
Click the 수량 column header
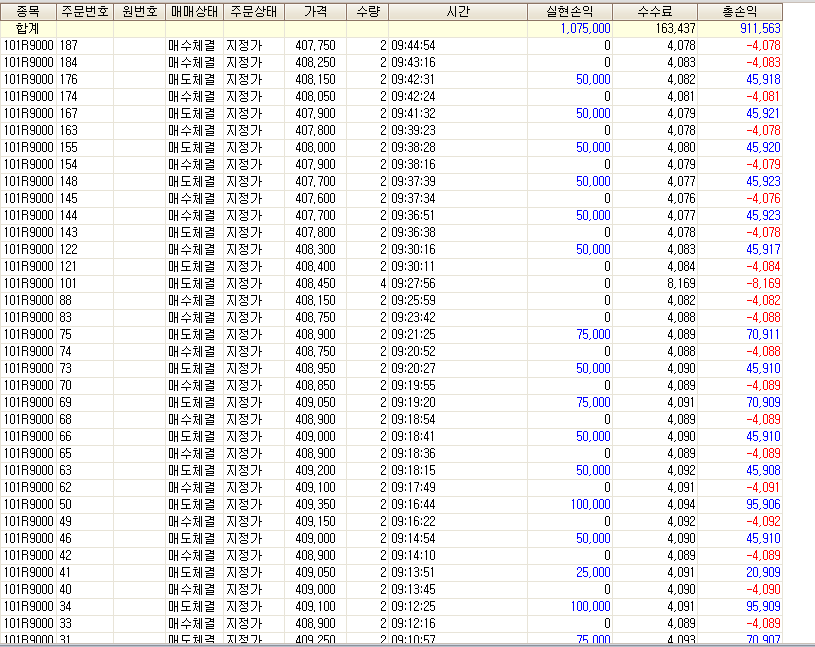(x=367, y=11)
